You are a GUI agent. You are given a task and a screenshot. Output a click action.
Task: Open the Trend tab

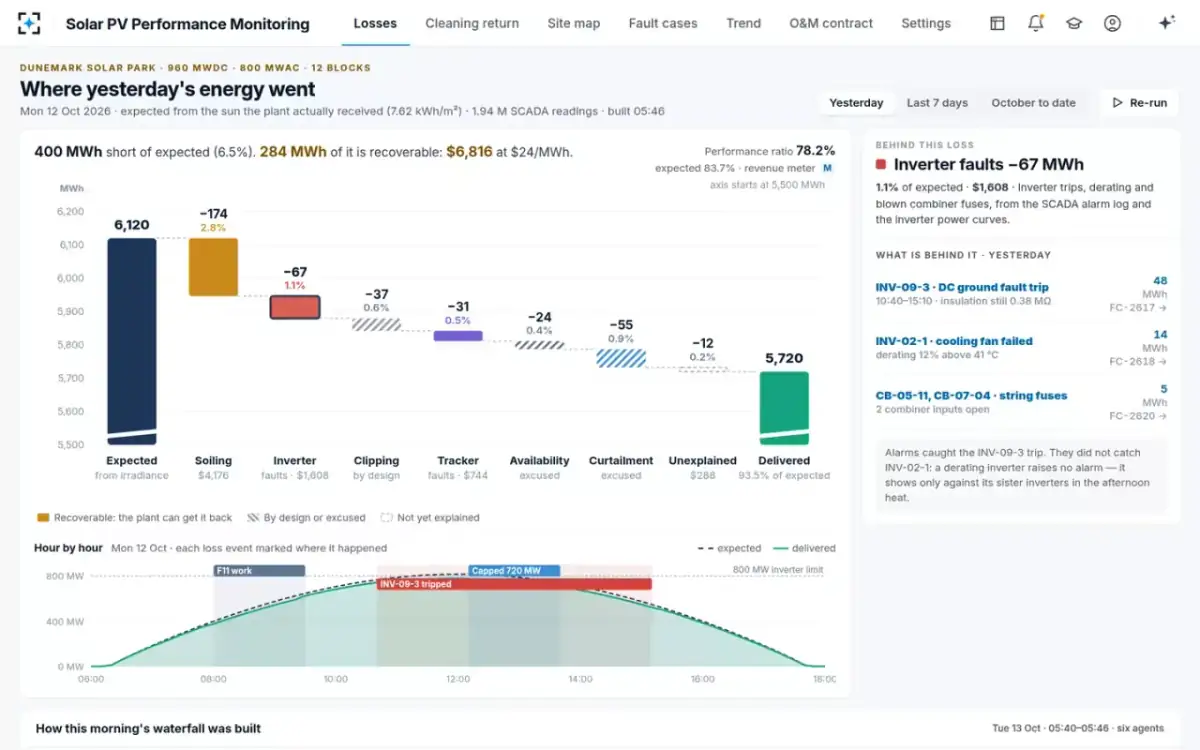point(743,23)
